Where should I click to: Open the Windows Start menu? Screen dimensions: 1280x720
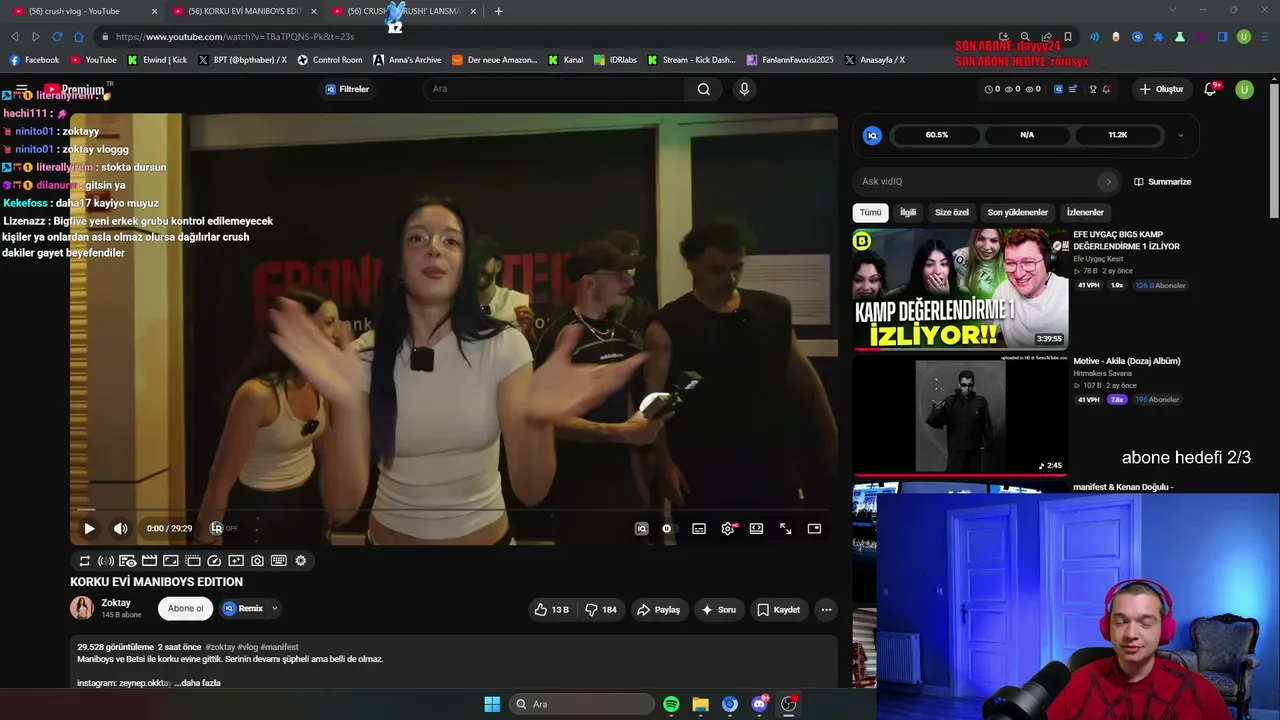point(492,704)
